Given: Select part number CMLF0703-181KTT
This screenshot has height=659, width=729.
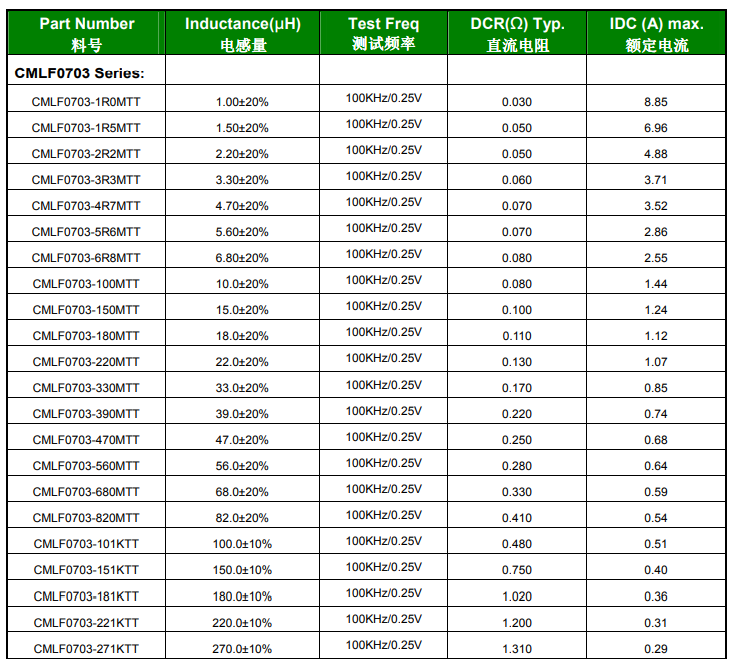Looking at the screenshot, I should pos(86,597).
